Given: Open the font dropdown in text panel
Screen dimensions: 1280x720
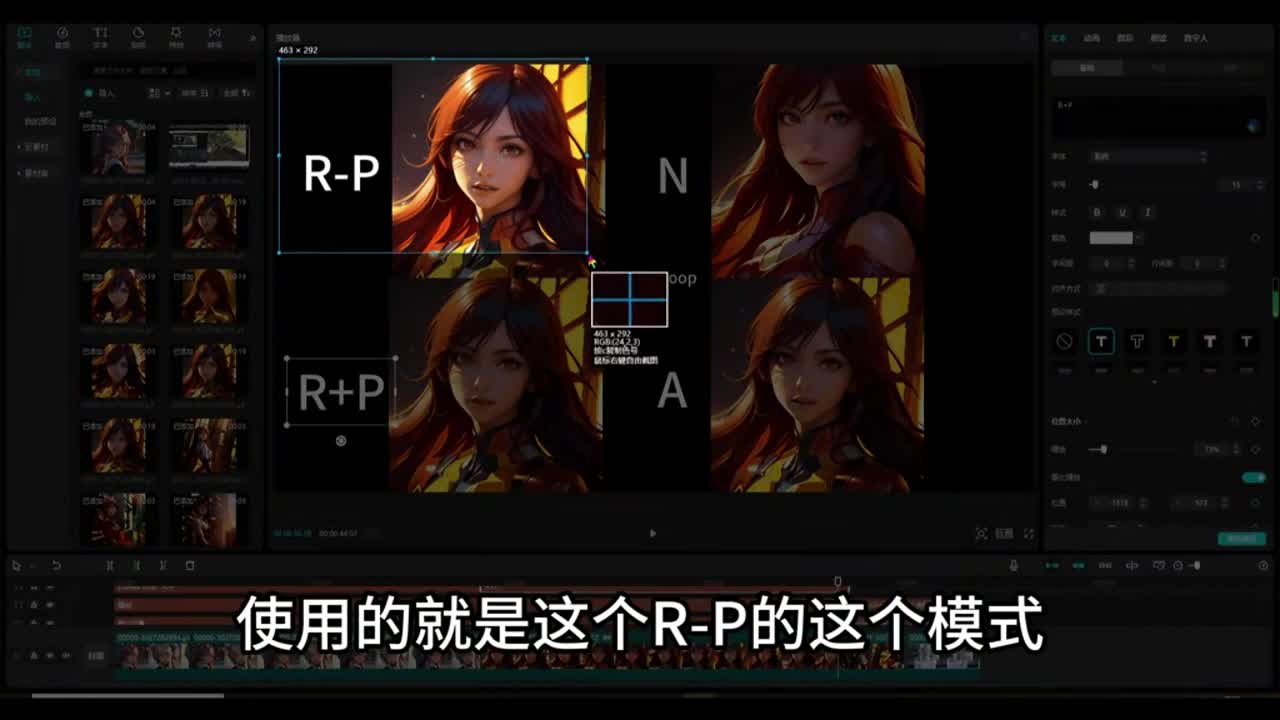Looking at the screenshot, I should pyautogui.click(x=1148, y=157).
